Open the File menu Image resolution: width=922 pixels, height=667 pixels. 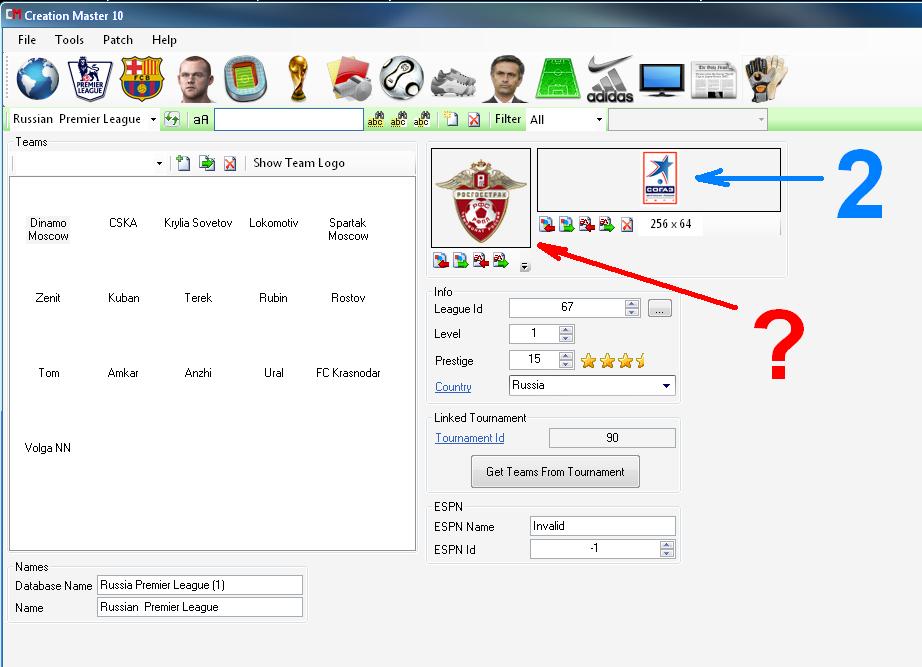27,40
